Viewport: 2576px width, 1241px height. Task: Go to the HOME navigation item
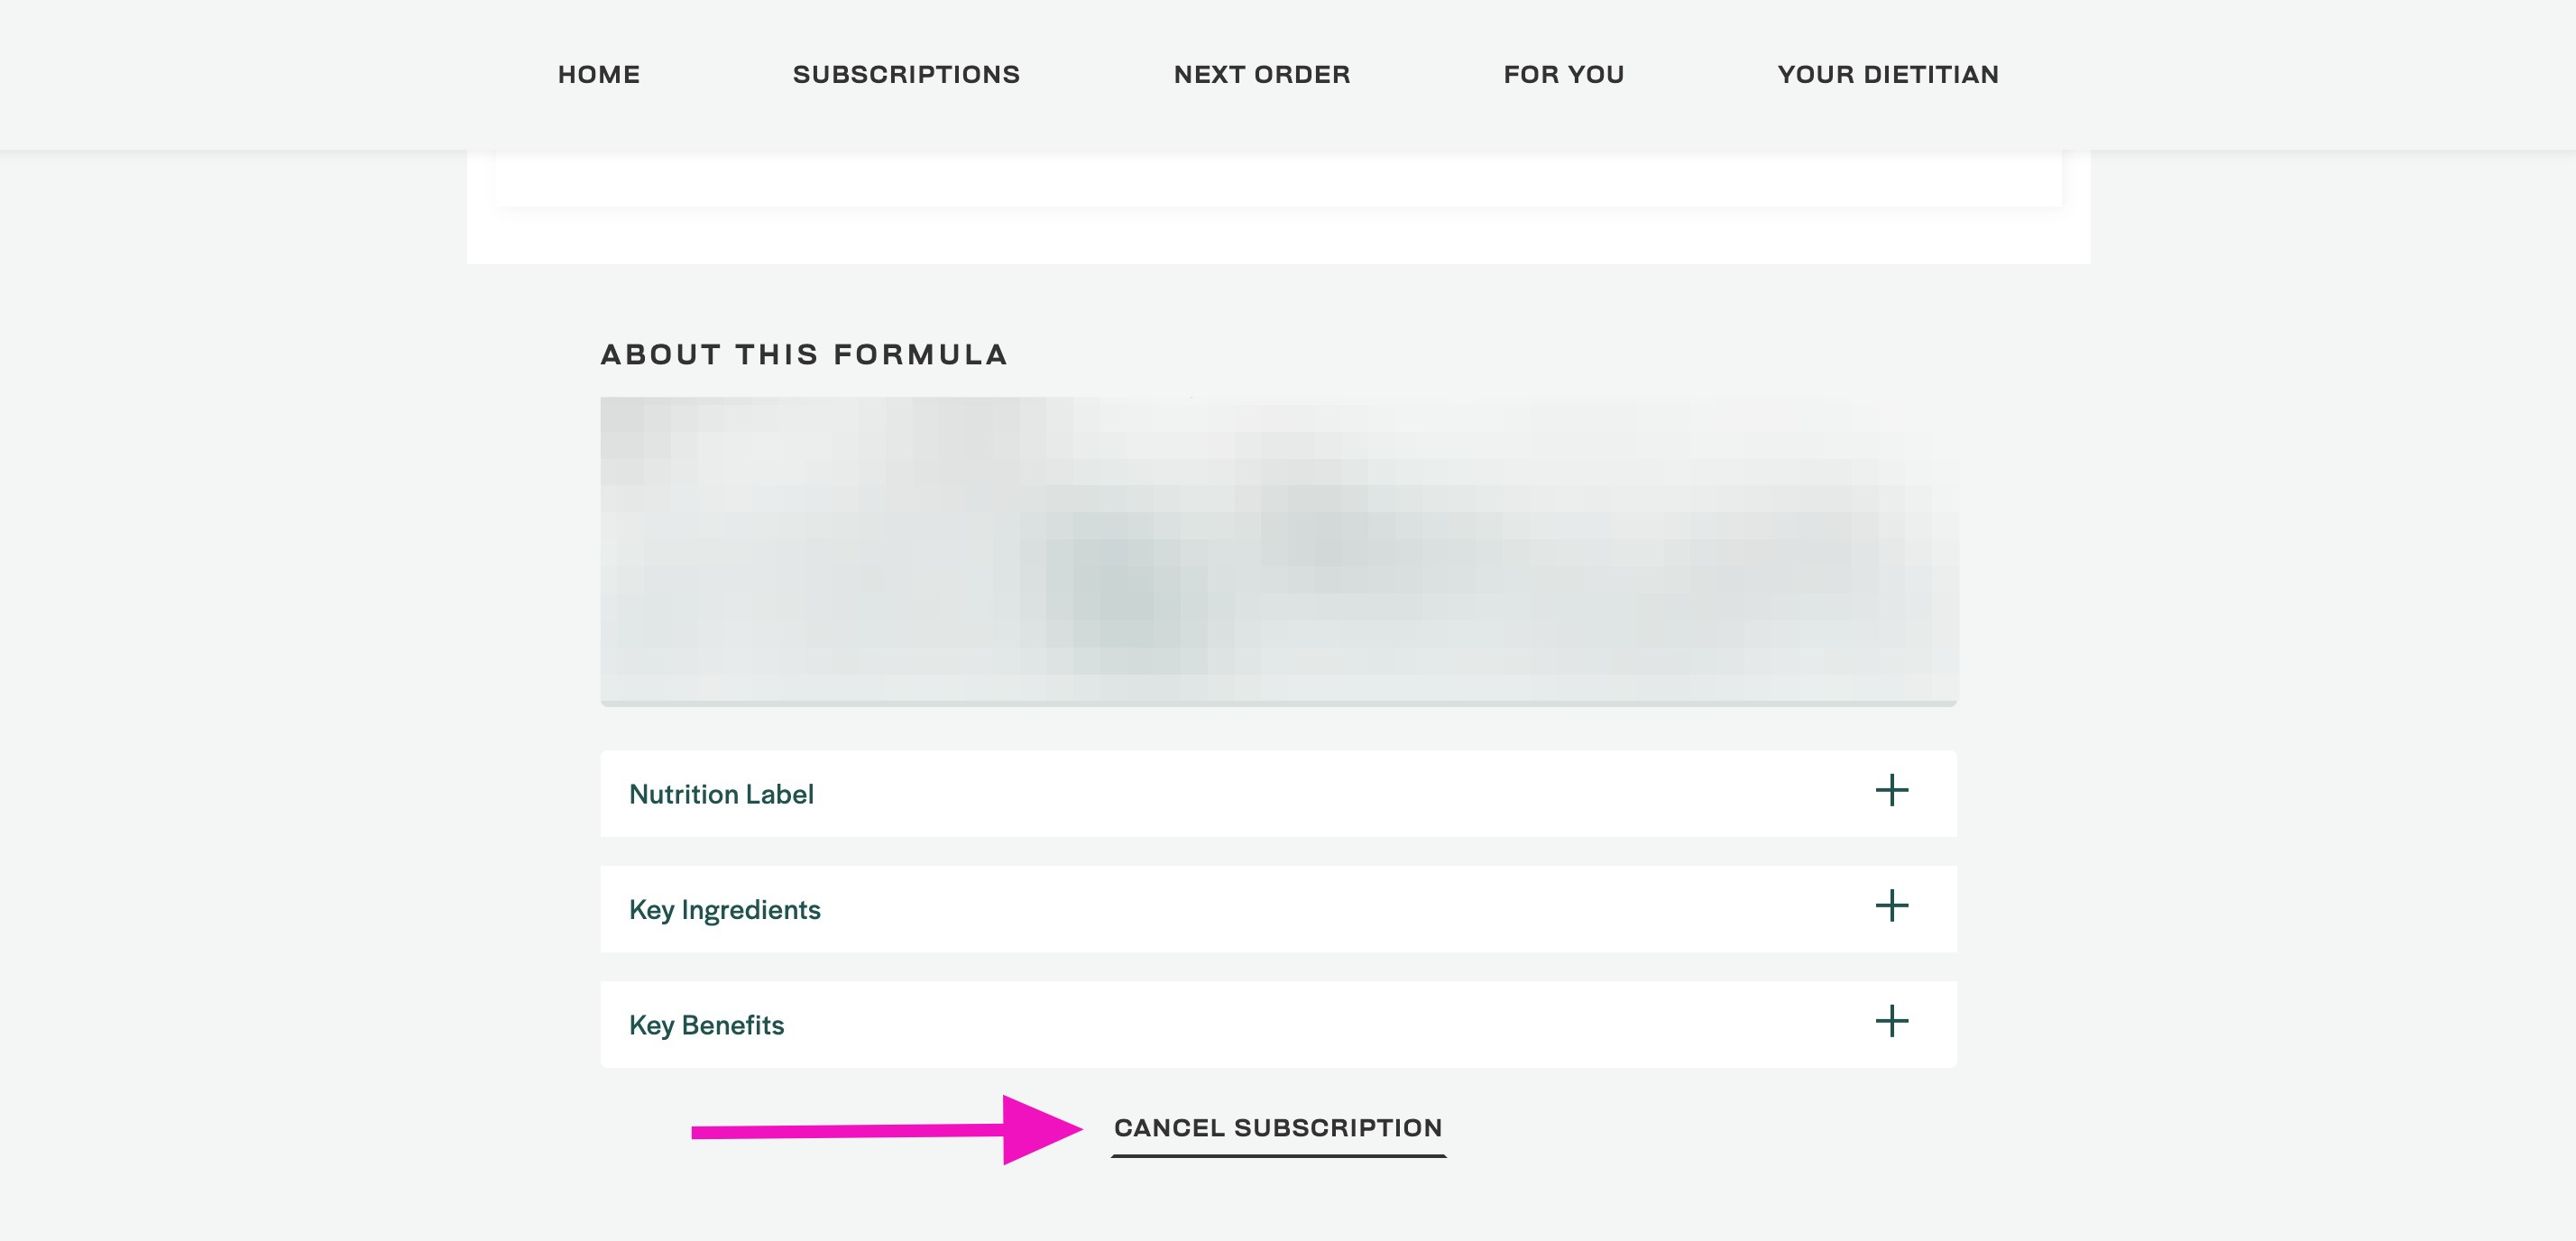[x=599, y=75]
